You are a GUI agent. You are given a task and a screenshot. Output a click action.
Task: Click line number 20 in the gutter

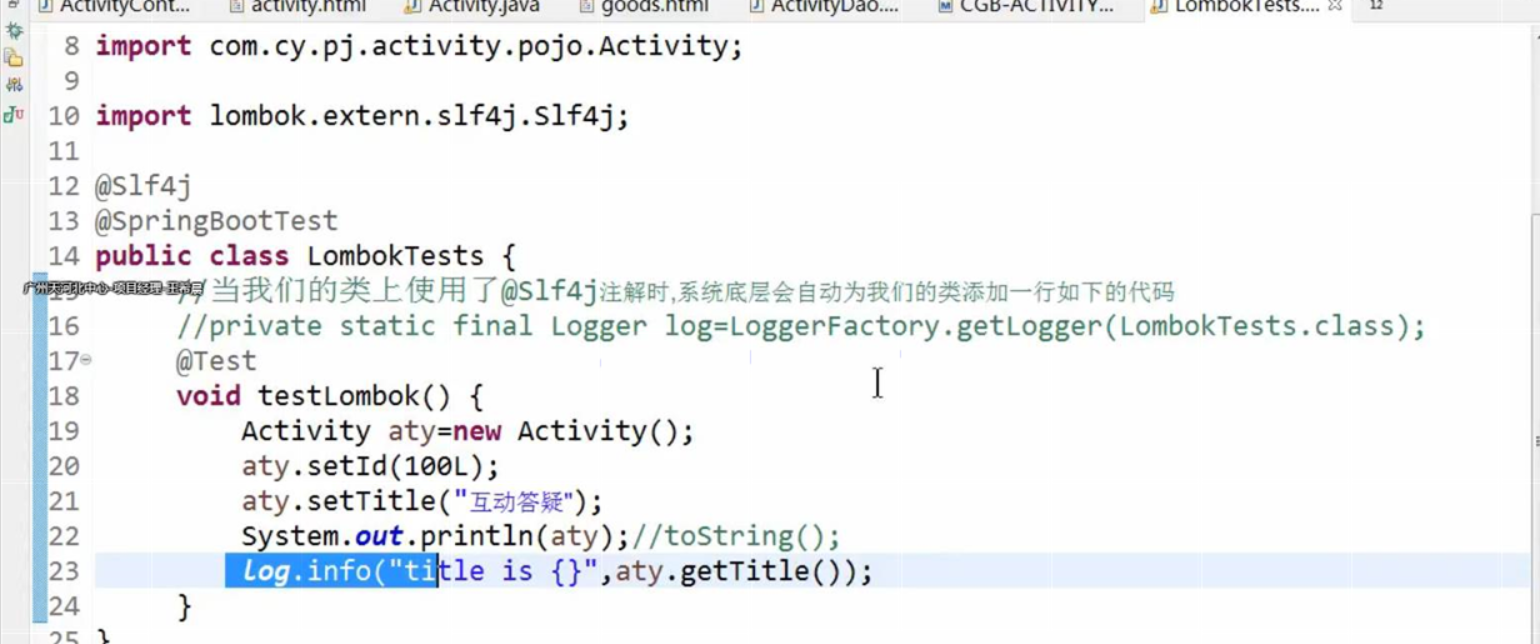tap(63, 467)
